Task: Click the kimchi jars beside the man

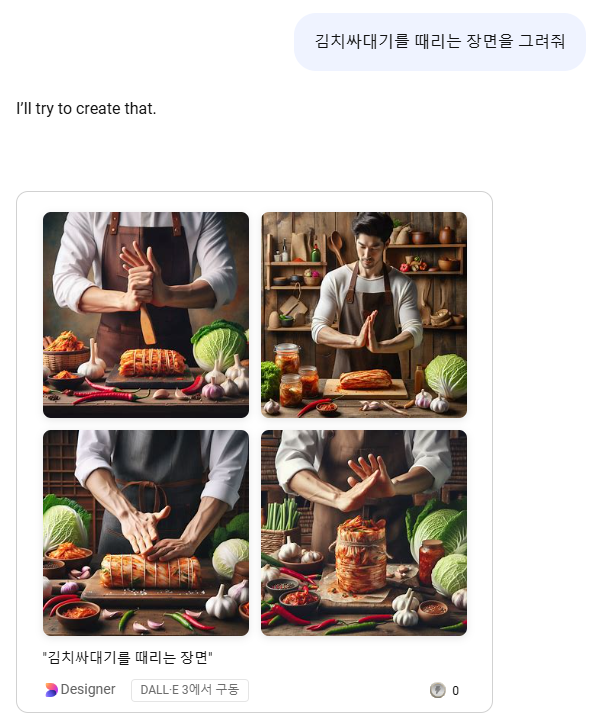Action: point(295,375)
